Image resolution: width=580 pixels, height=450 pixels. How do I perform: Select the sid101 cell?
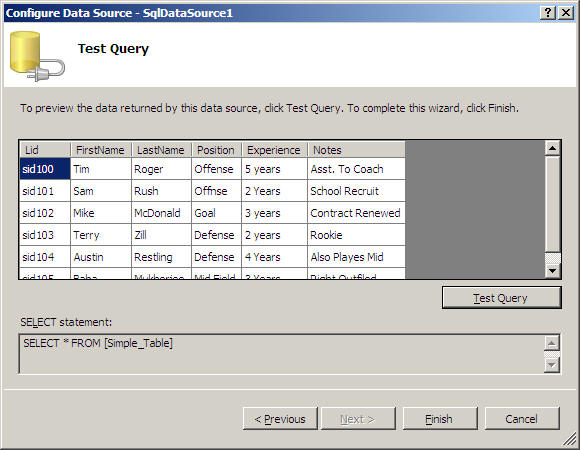coord(45,191)
